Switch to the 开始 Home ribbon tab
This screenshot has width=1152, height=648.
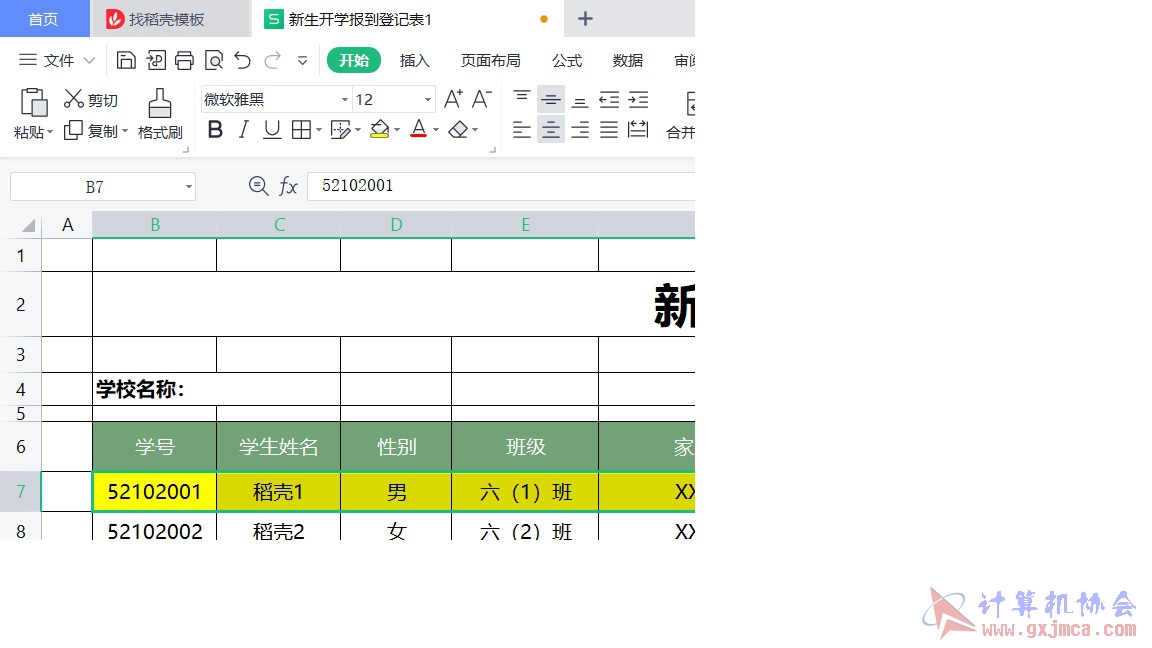353,60
